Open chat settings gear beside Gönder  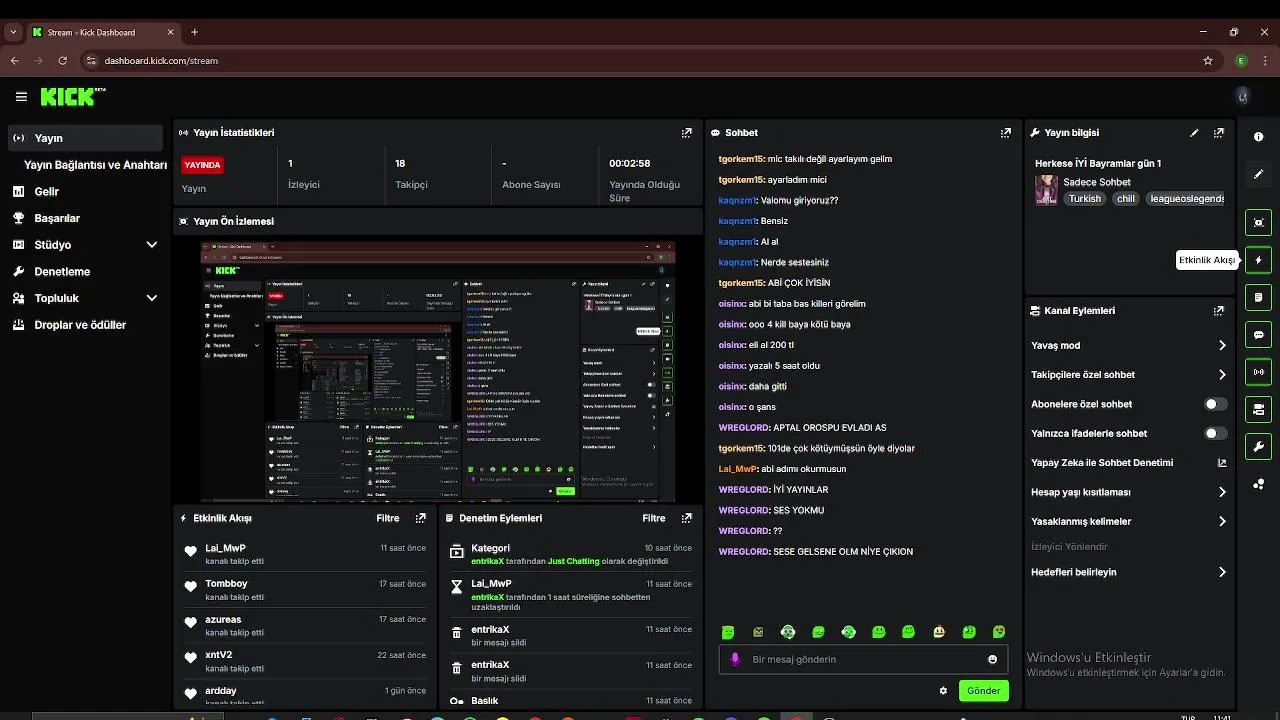click(943, 690)
